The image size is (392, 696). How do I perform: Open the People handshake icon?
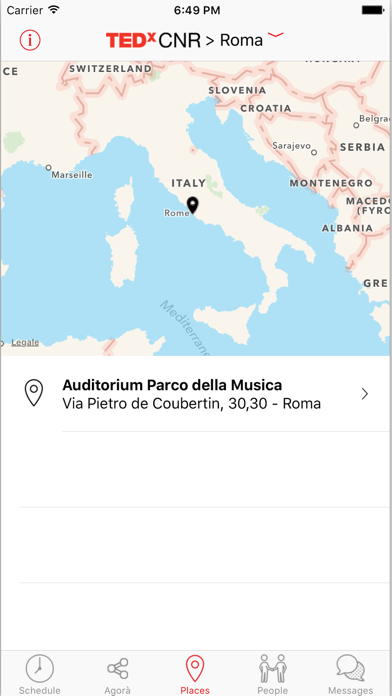pyautogui.click(x=273, y=668)
